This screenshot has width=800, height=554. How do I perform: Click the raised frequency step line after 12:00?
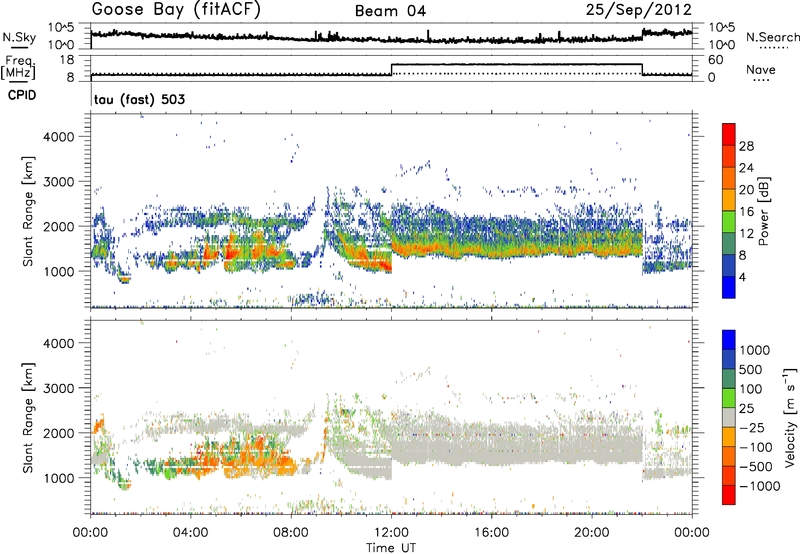coord(516,64)
